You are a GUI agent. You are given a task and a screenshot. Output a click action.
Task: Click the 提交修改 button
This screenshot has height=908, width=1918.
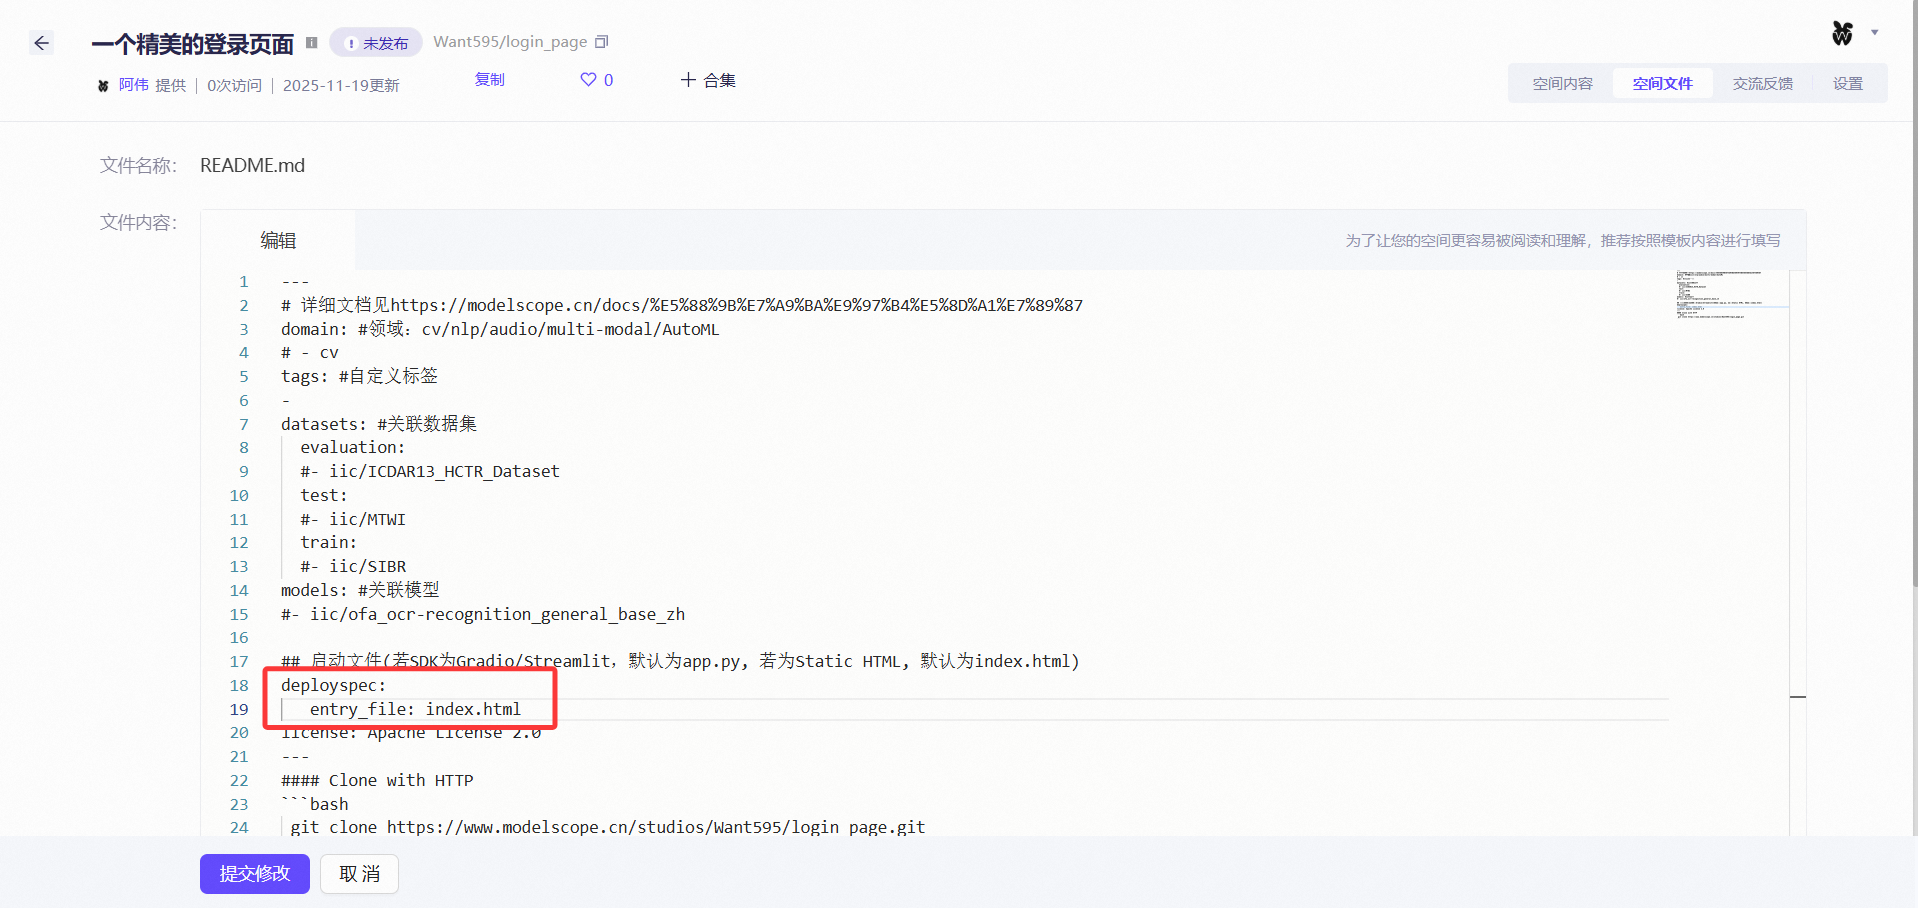255,874
